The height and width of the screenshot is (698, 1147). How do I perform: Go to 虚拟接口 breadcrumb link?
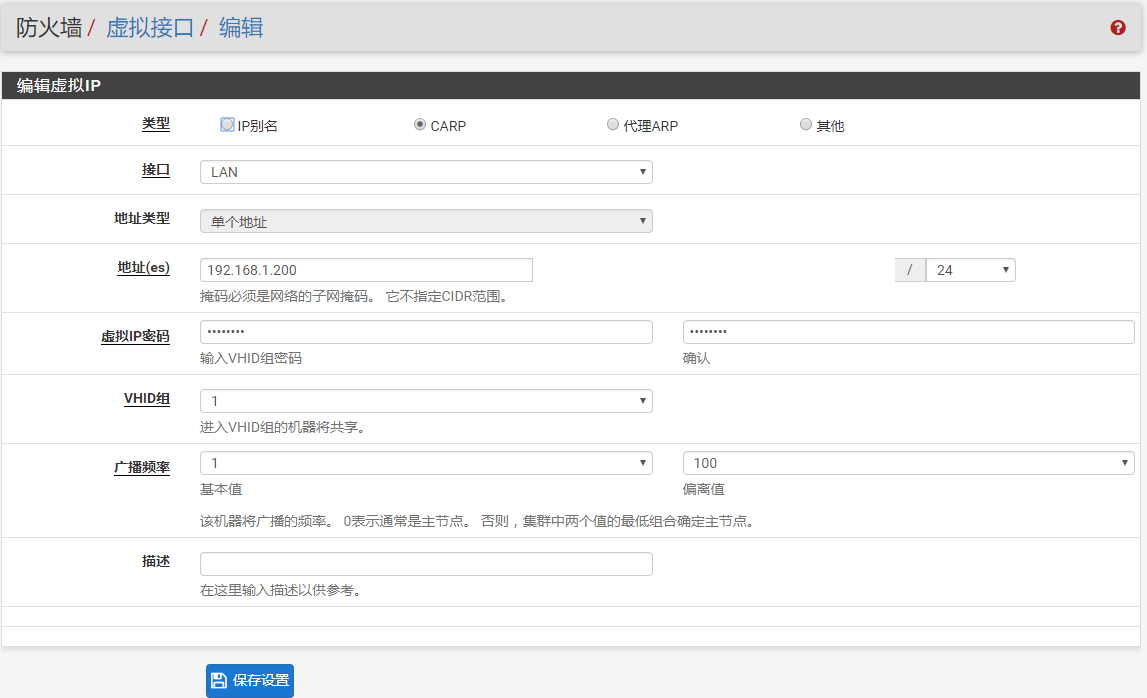pyautogui.click(x=150, y=28)
